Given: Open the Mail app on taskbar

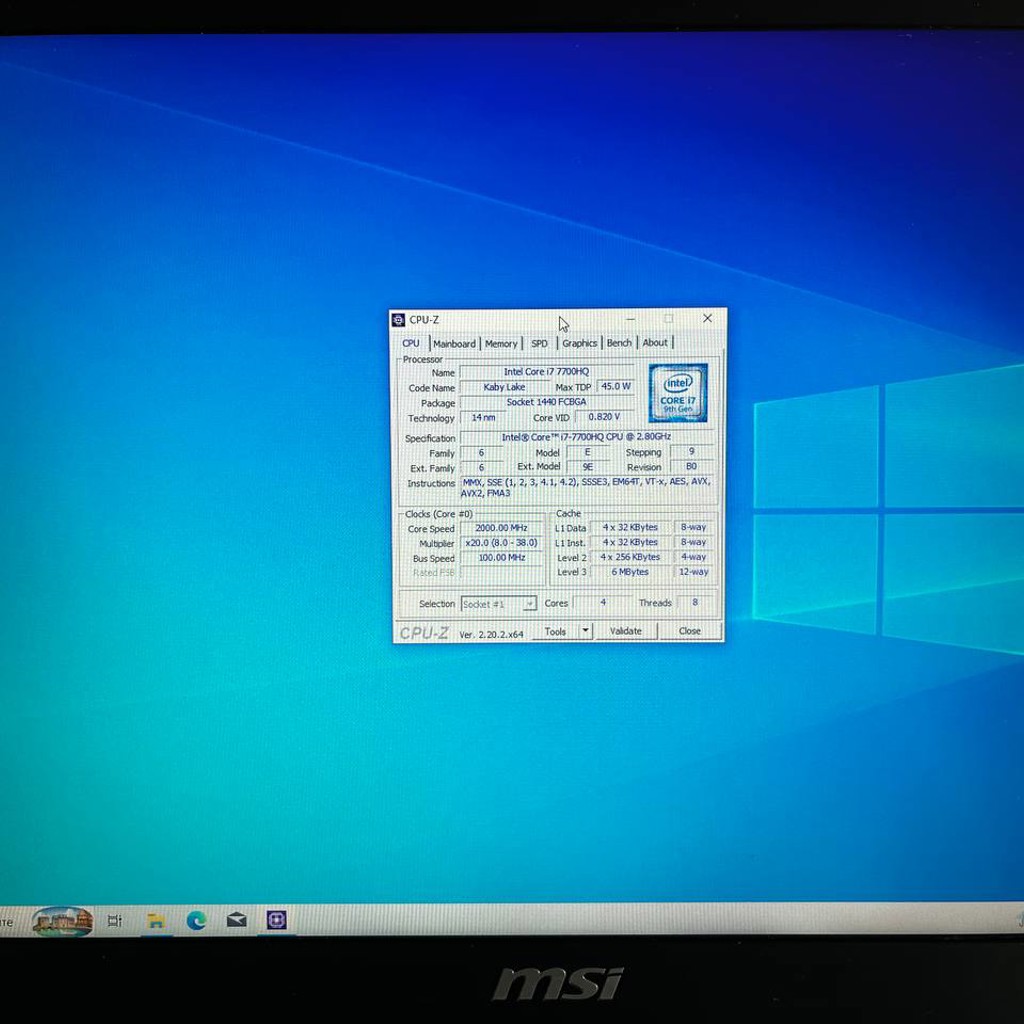Looking at the screenshot, I should (x=236, y=920).
